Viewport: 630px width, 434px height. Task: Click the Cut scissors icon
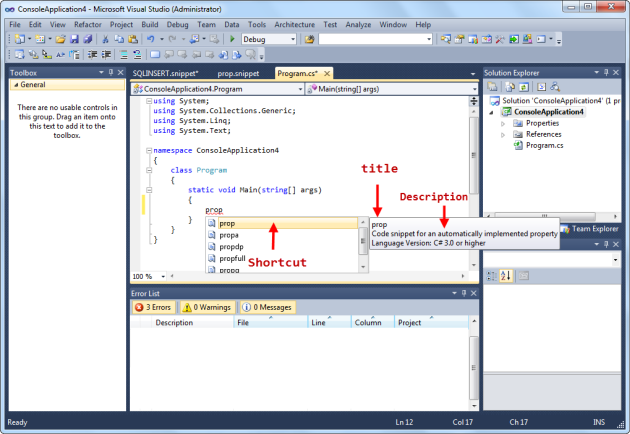click(x=104, y=39)
